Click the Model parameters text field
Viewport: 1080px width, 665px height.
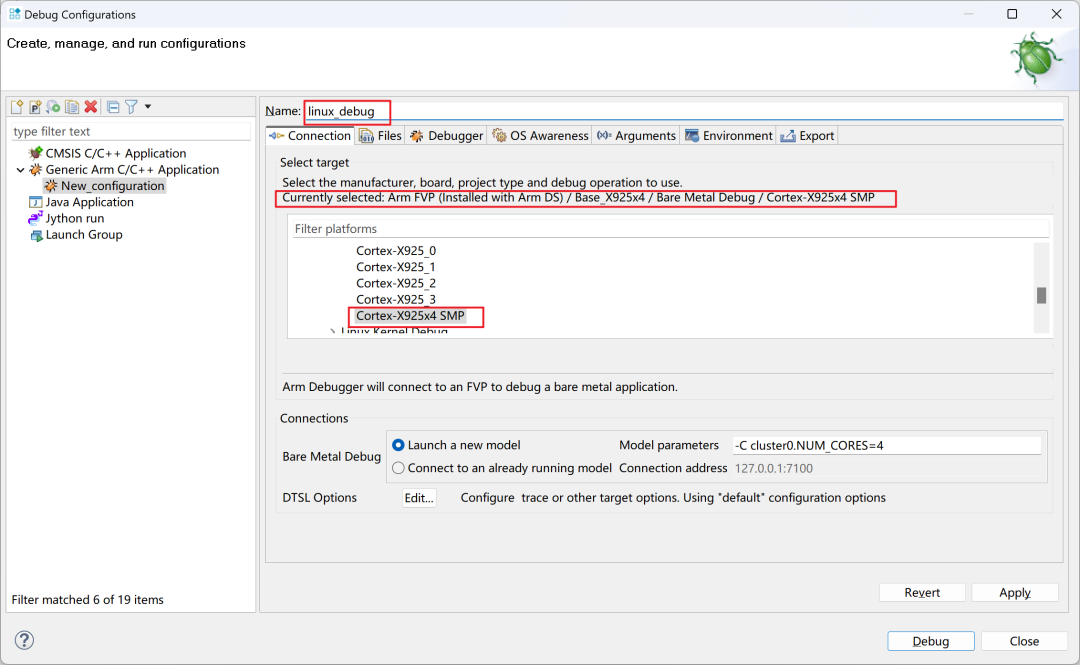coord(886,445)
